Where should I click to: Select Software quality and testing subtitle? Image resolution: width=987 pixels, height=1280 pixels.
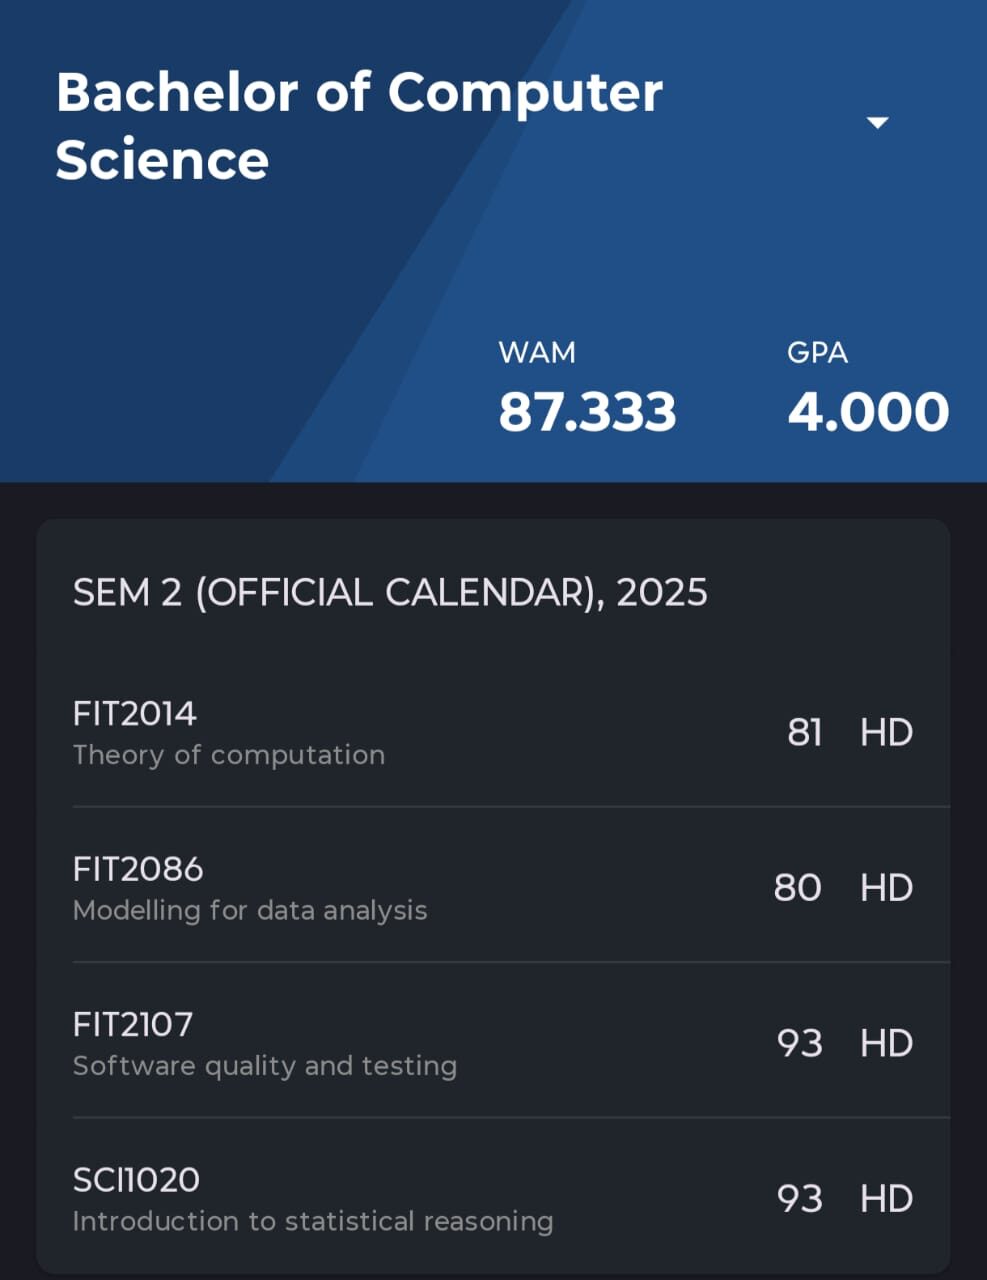265,1066
